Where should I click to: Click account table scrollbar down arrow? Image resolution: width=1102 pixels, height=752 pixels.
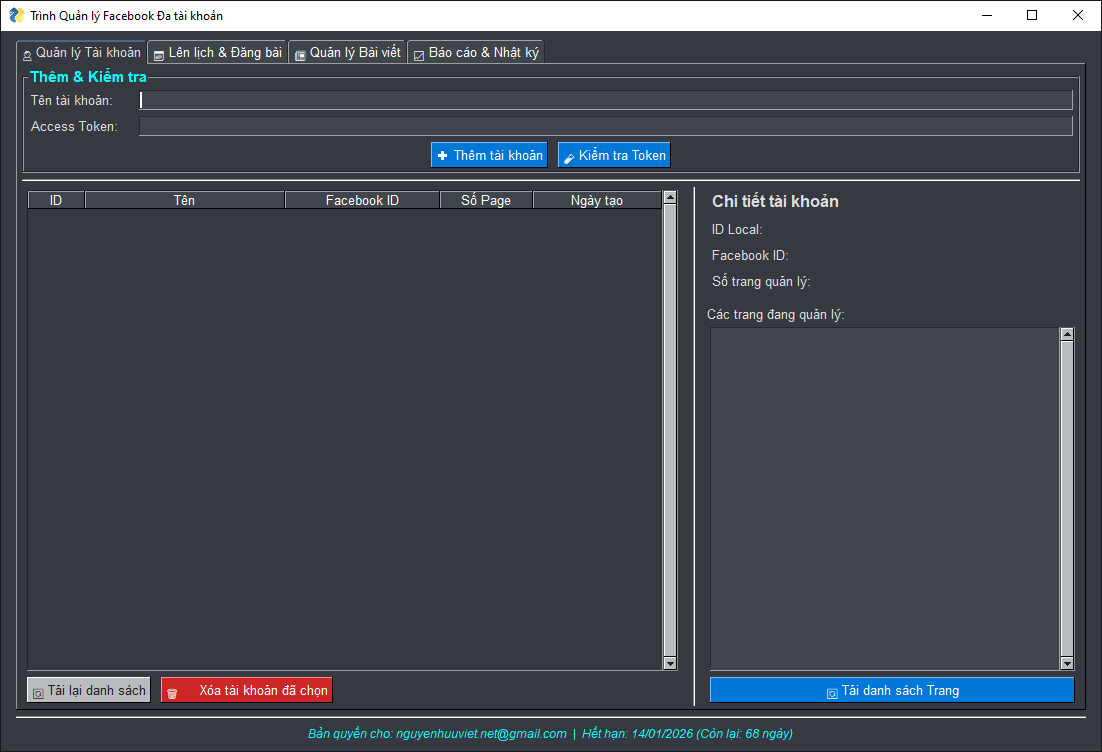(670, 663)
